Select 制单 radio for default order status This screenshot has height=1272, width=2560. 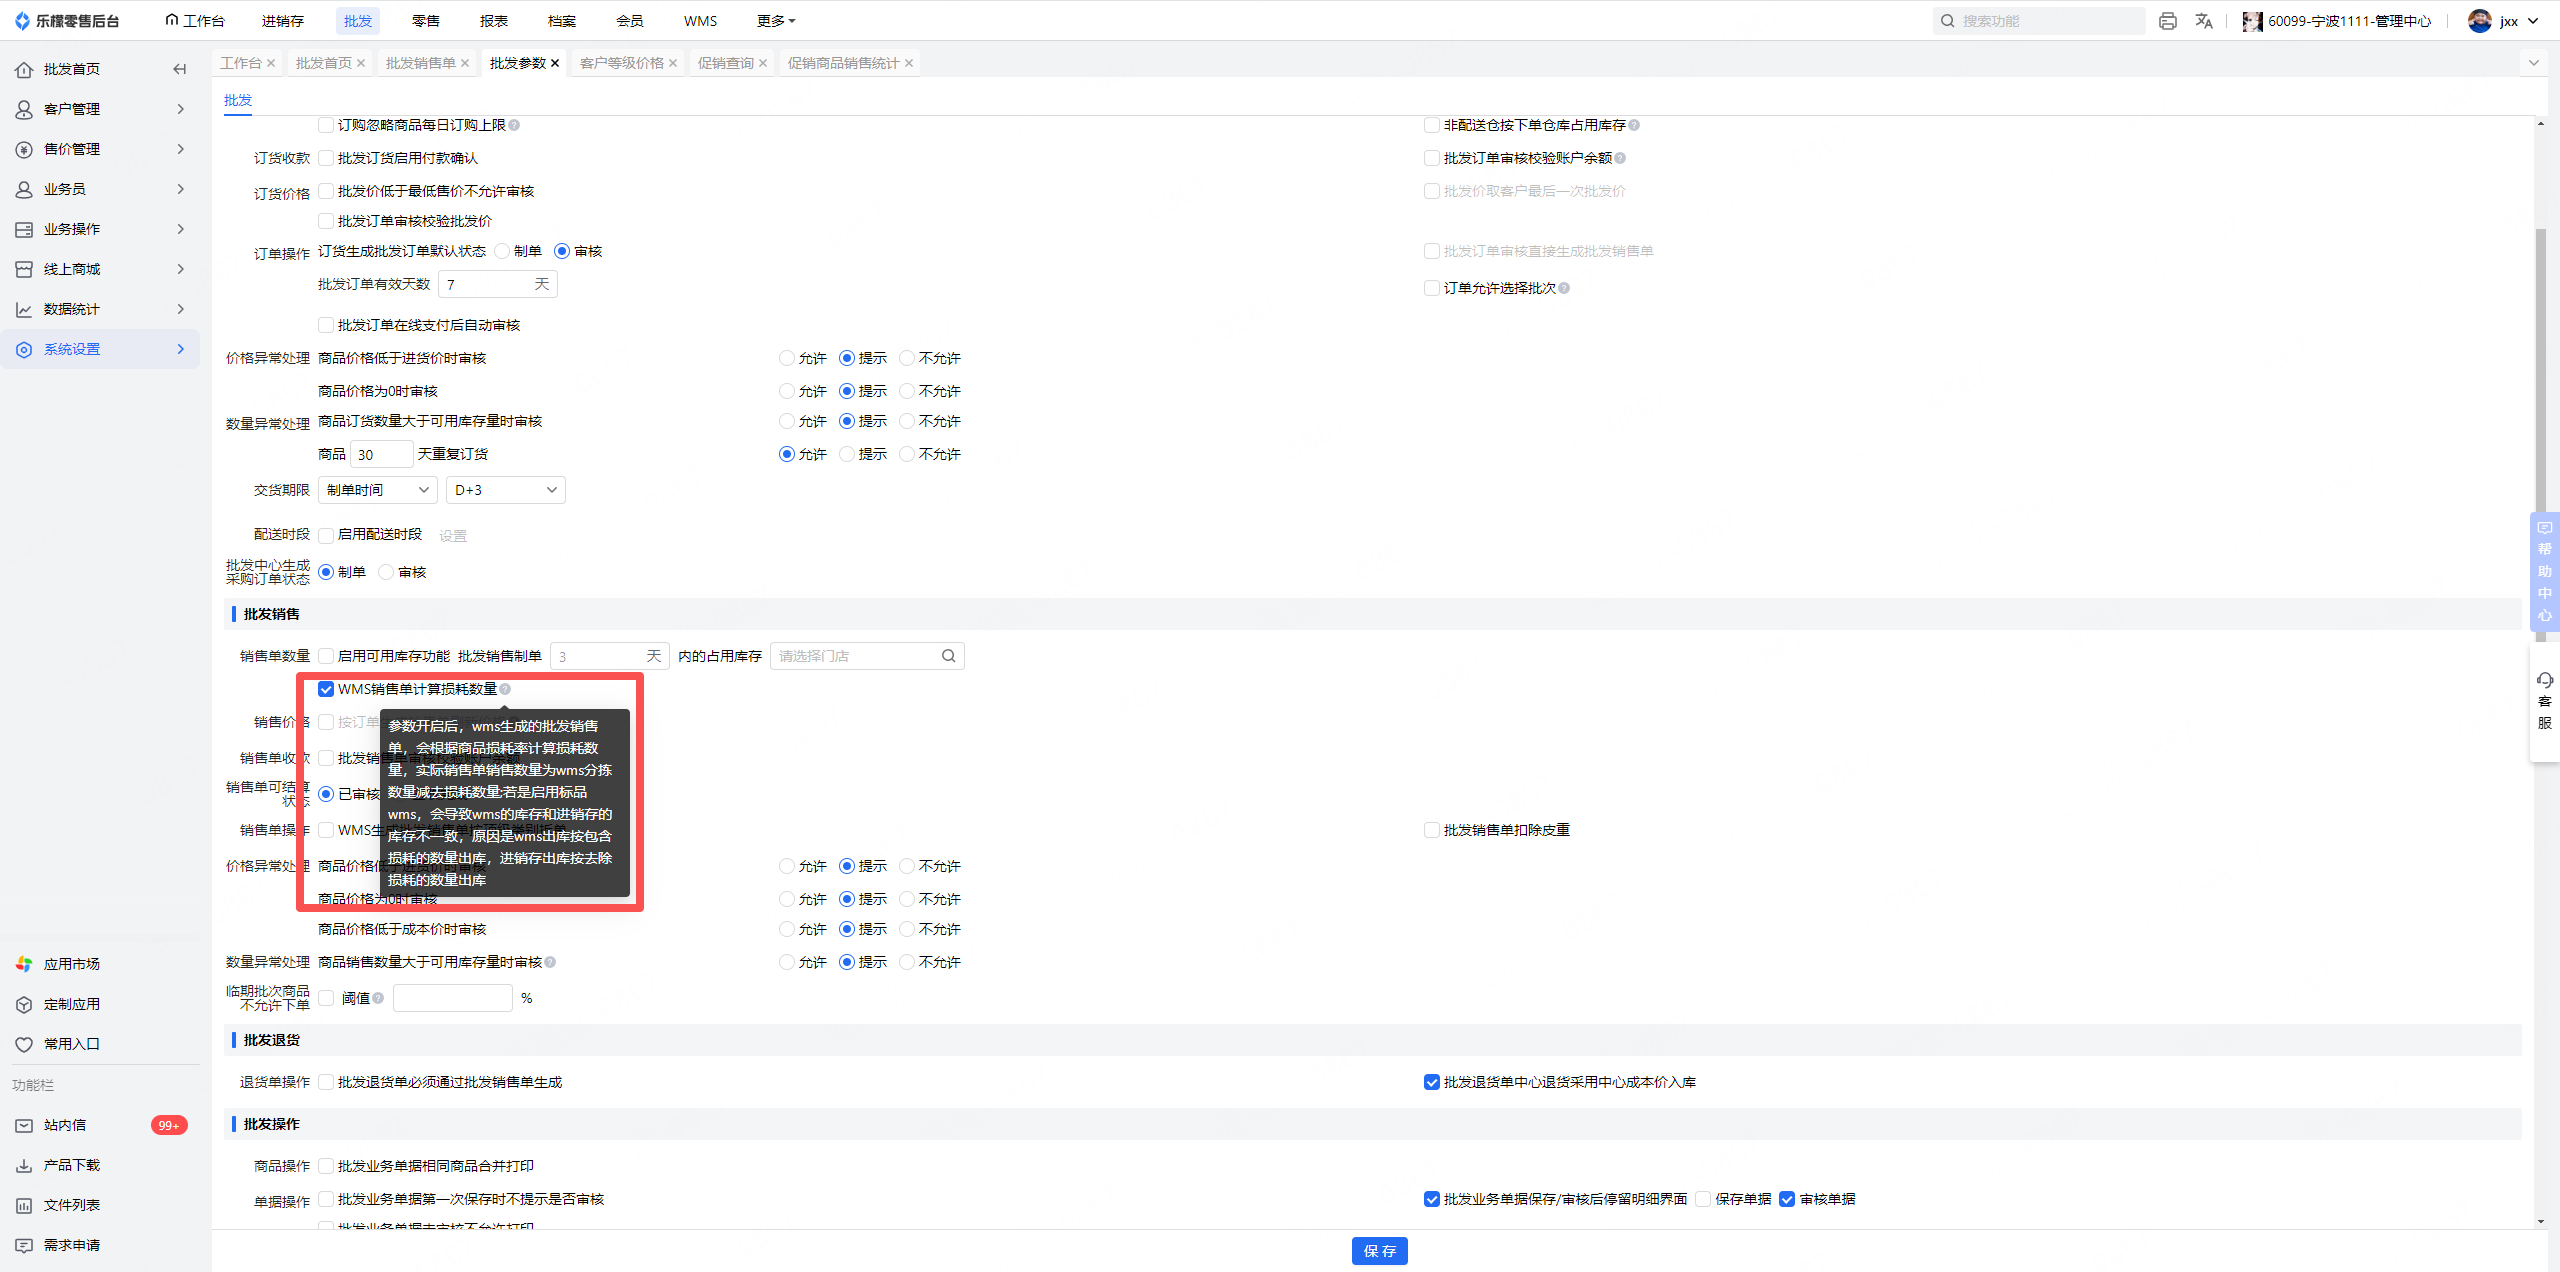[502, 251]
